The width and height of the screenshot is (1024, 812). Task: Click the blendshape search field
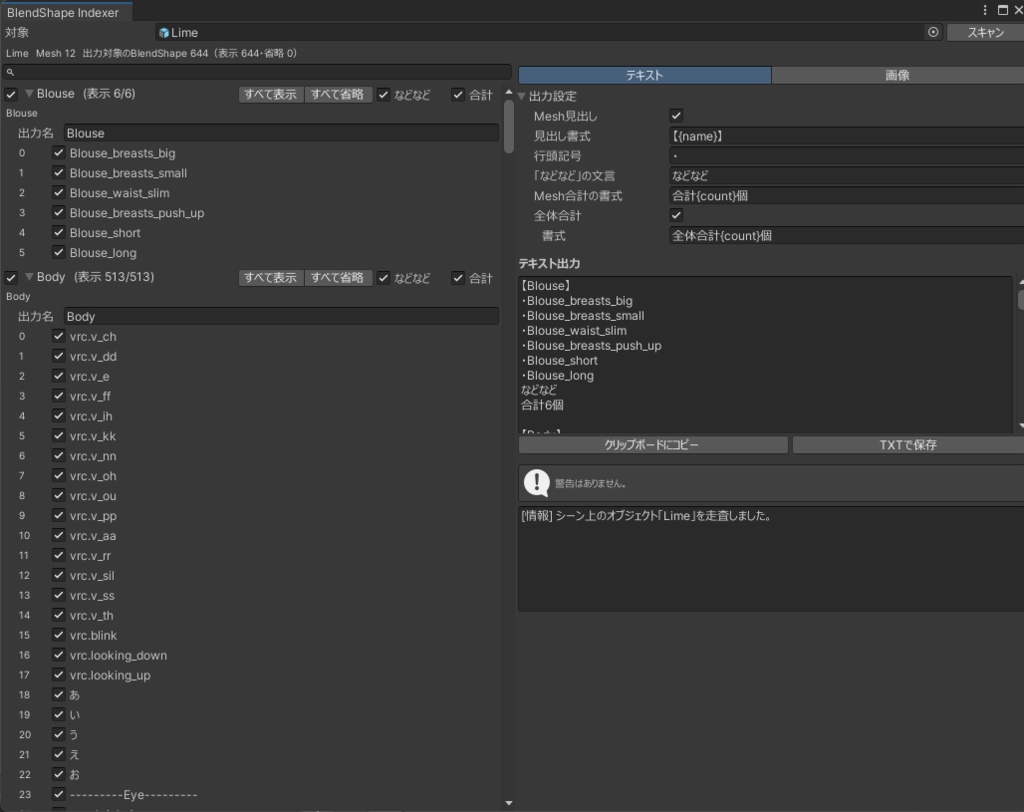pyautogui.click(x=257, y=72)
